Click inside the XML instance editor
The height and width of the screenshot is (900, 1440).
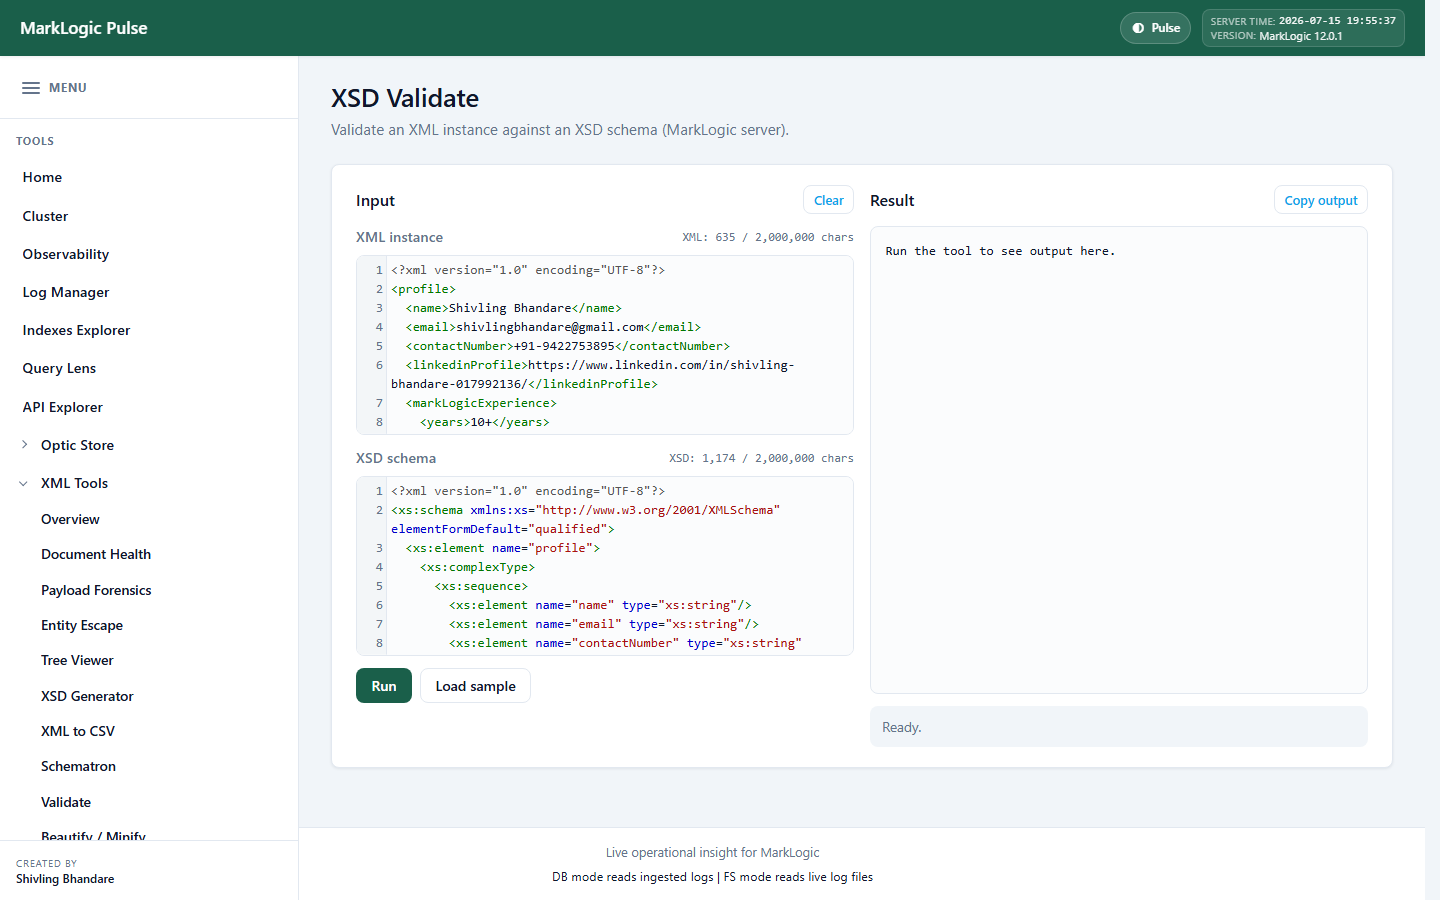pos(605,345)
